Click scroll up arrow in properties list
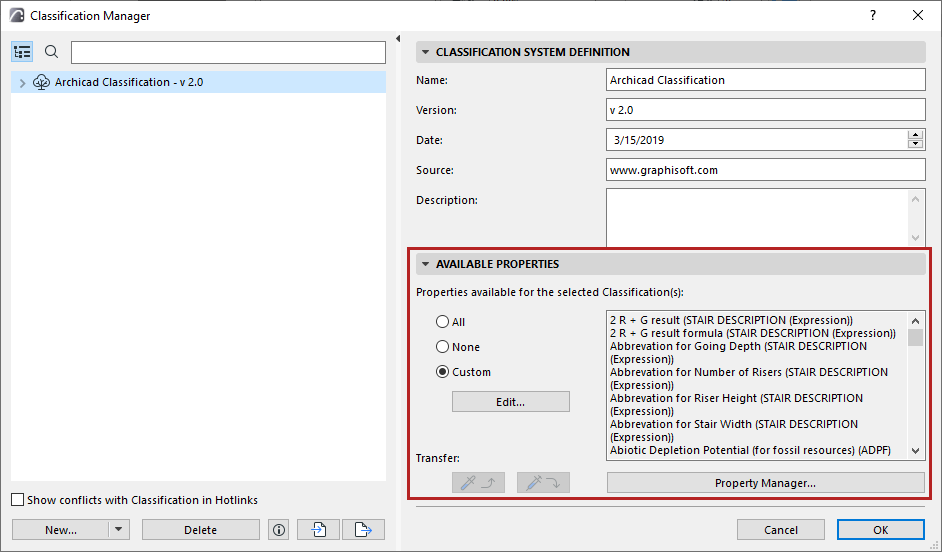The width and height of the screenshot is (942, 552). click(x=915, y=321)
